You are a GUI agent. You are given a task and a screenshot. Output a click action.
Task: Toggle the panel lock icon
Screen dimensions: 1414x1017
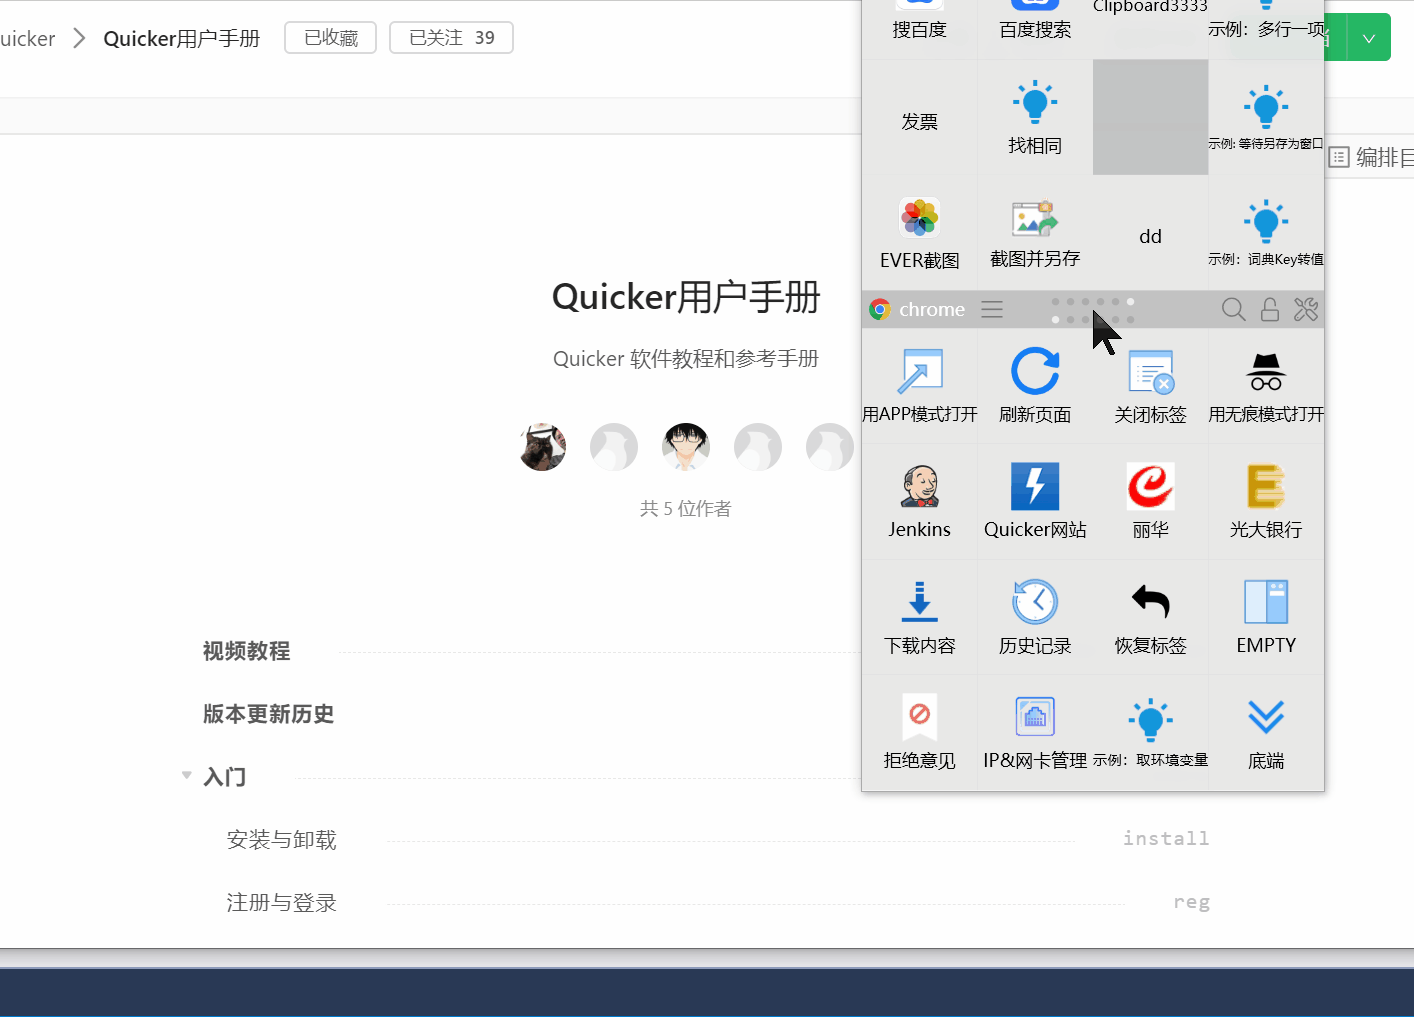coord(1269,309)
